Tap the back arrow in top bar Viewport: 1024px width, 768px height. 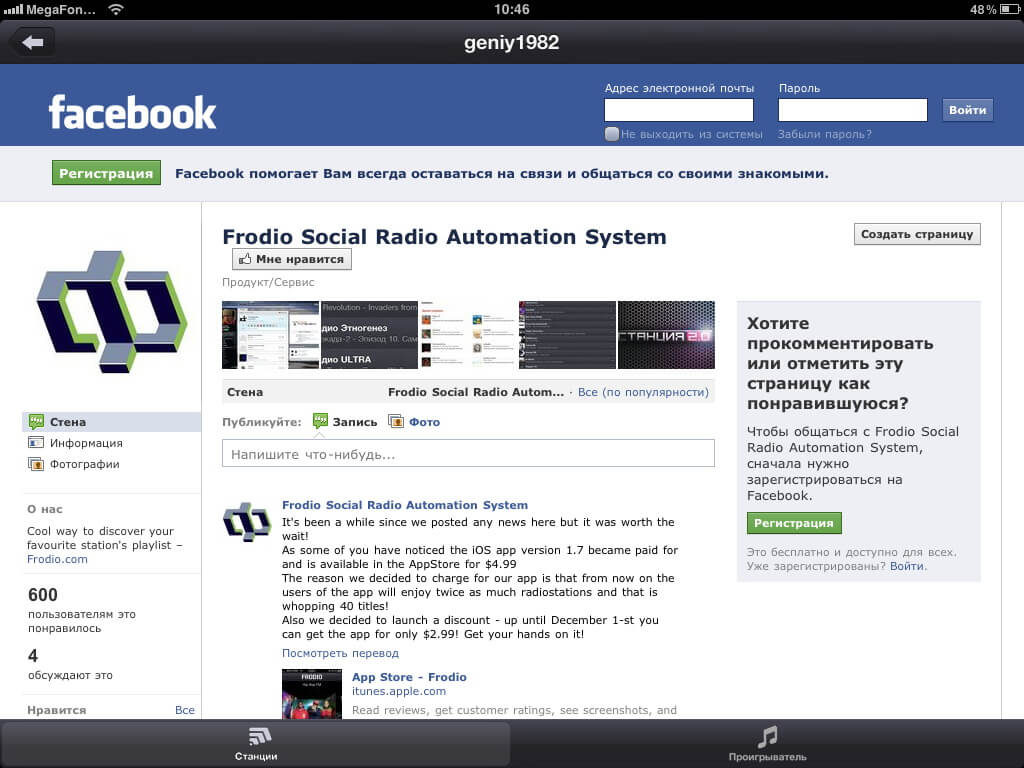click(x=32, y=42)
